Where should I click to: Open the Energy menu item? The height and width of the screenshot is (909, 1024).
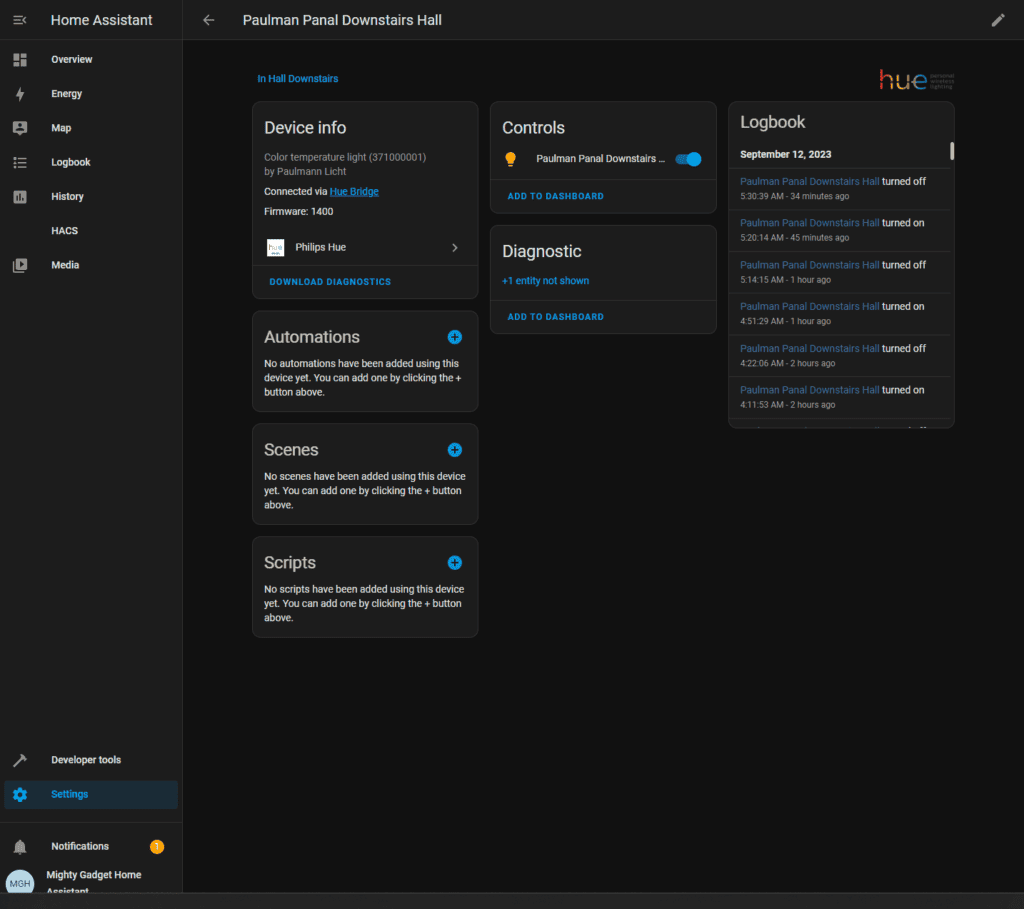click(x=66, y=94)
